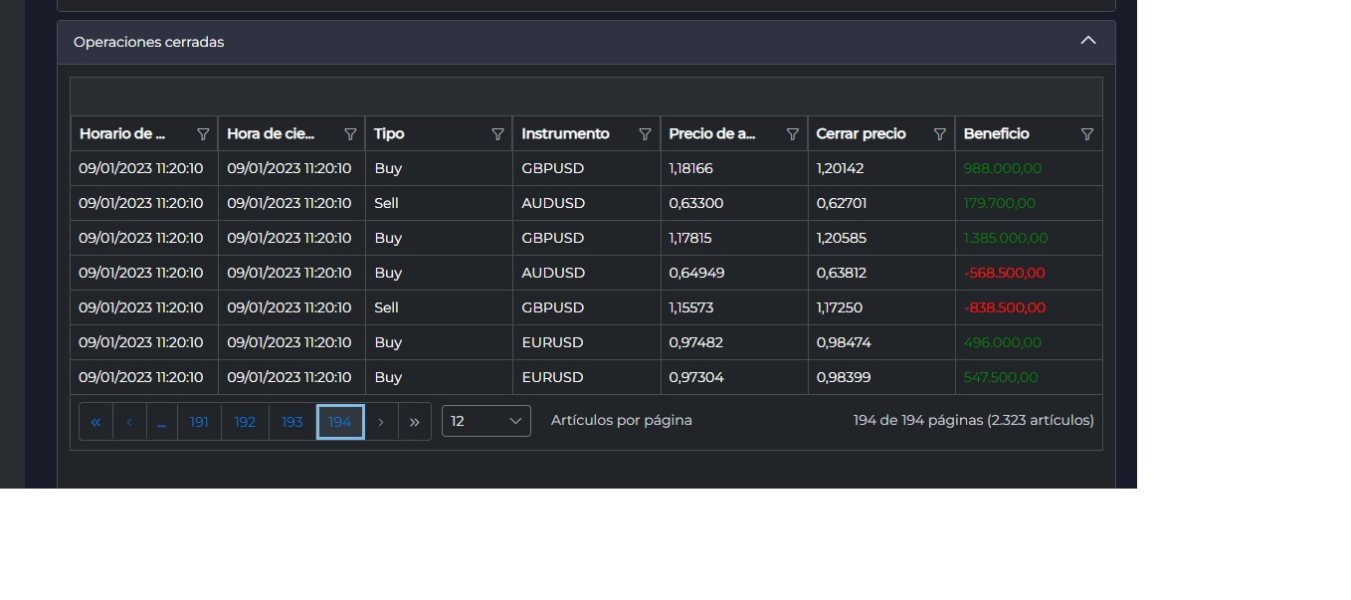This screenshot has width=1351, height=600.
Task: Open filter for Hora de cie... column
Action: pyautogui.click(x=350, y=134)
